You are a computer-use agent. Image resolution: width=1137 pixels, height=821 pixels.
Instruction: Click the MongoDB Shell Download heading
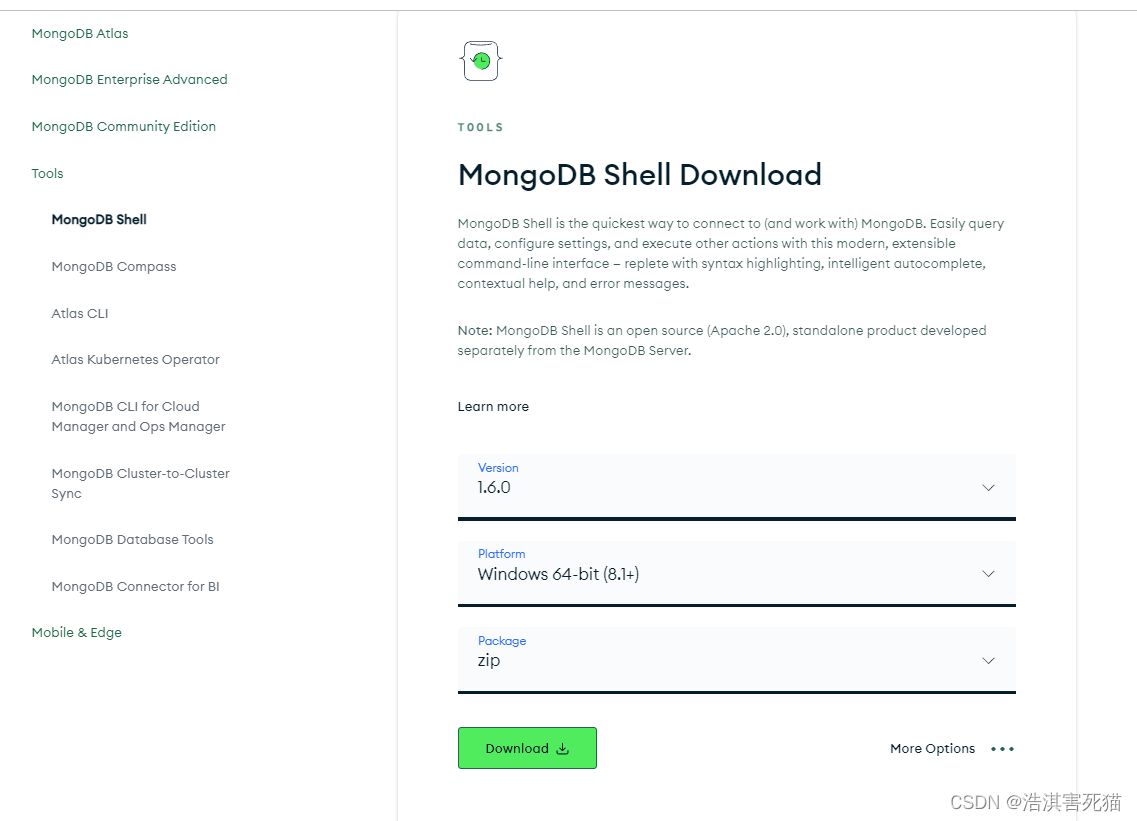coord(640,175)
